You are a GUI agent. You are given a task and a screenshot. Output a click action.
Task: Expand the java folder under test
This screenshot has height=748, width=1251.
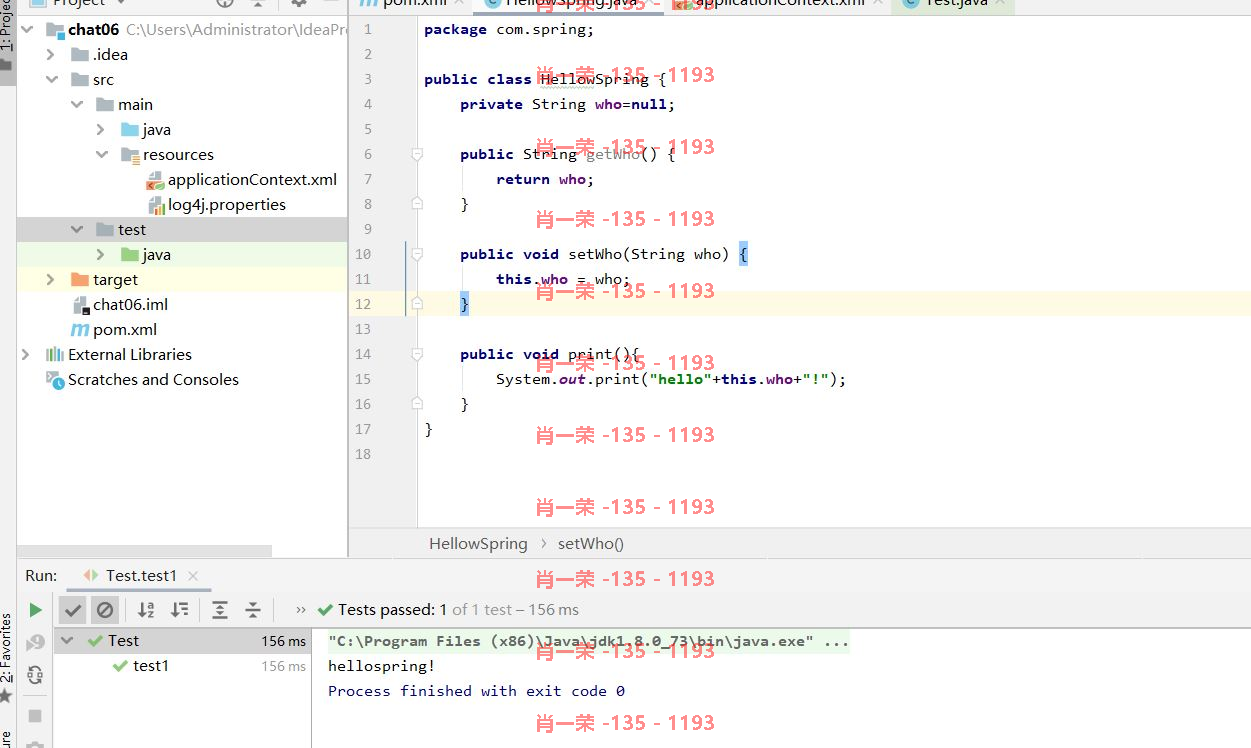101,255
